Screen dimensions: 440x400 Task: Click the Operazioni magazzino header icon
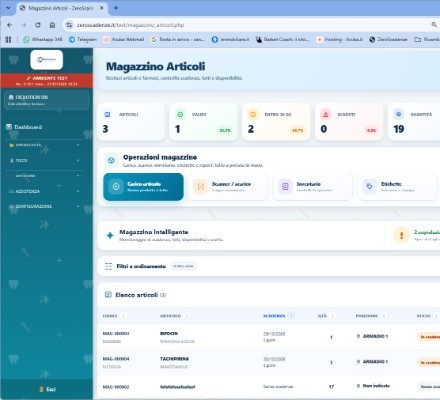pyautogui.click(x=111, y=160)
